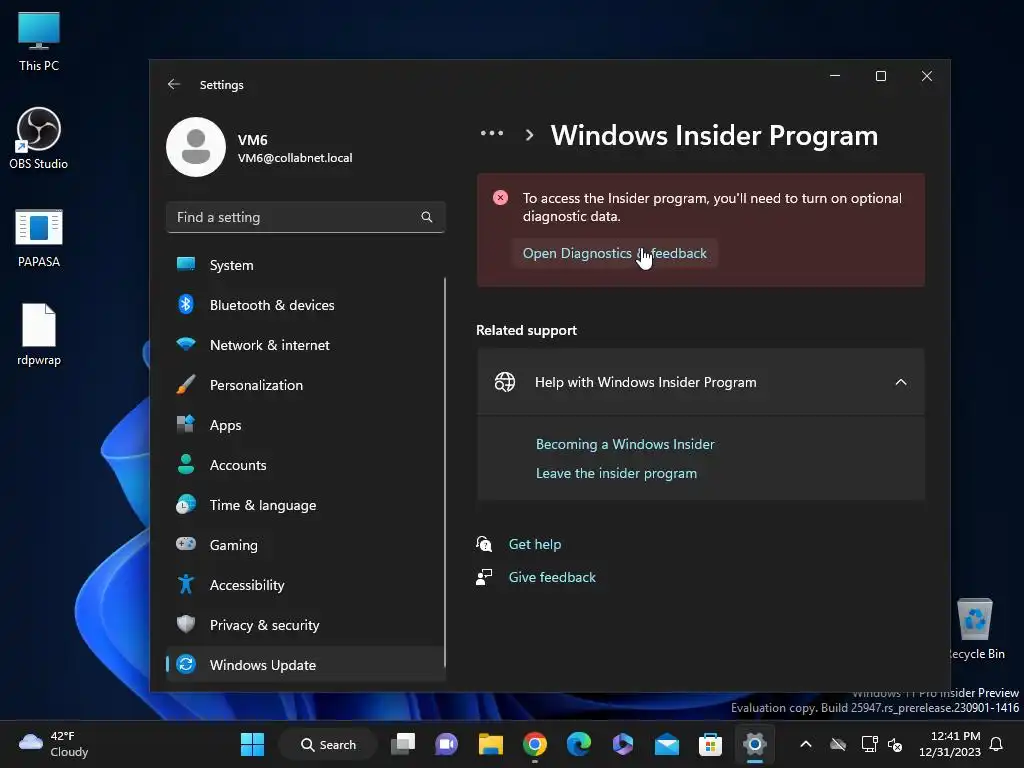Image resolution: width=1024 pixels, height=768 pixels.
Task: Open the notifications bell
Action: pos(997,744)
